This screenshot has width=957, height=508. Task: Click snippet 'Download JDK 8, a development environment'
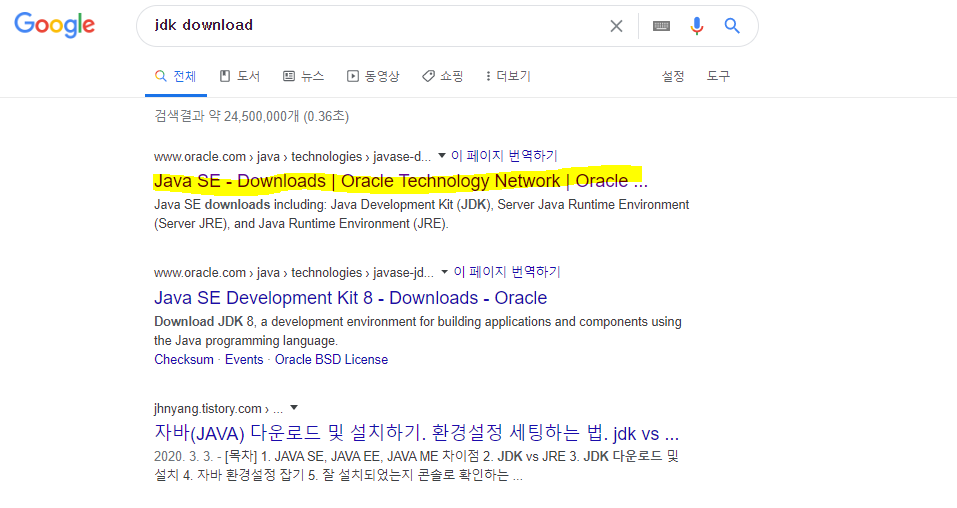tap(417, 331)
